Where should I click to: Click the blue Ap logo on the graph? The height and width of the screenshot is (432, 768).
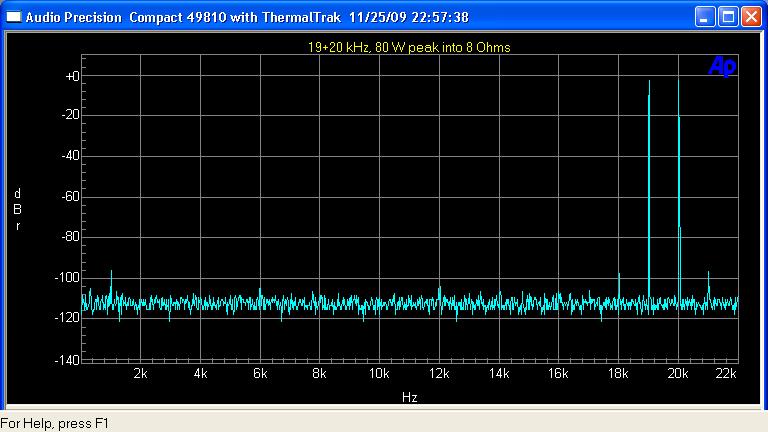(721, 66)
